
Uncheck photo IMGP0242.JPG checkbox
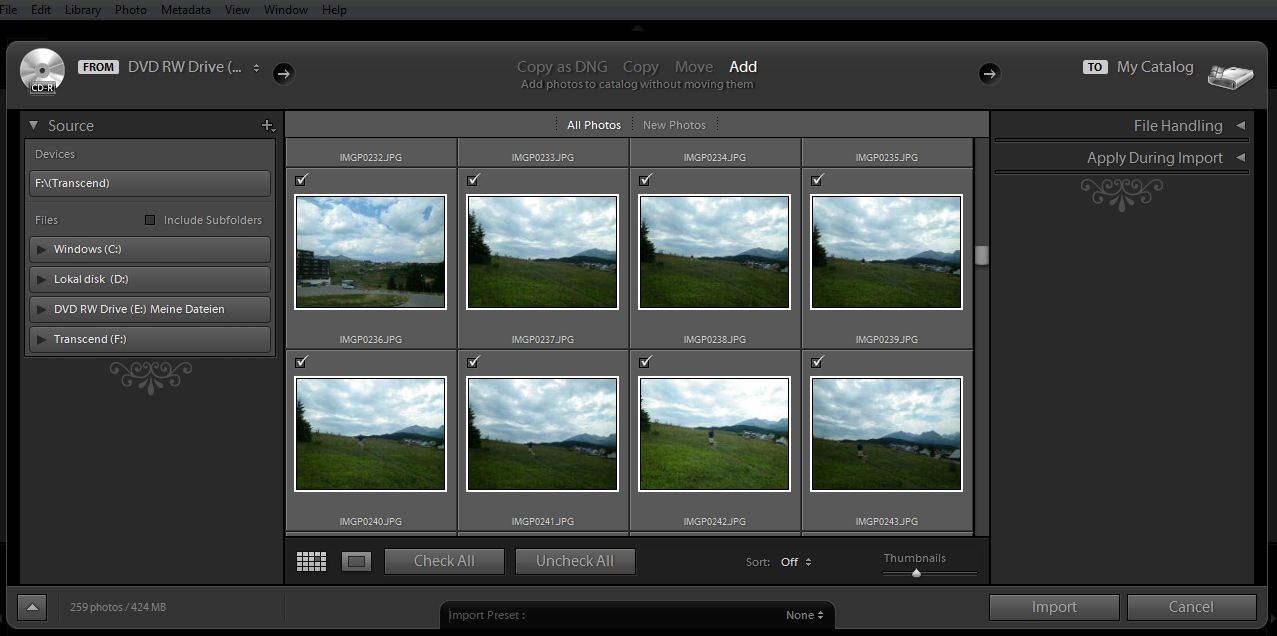pyautogui.click(x=646, y=362)
